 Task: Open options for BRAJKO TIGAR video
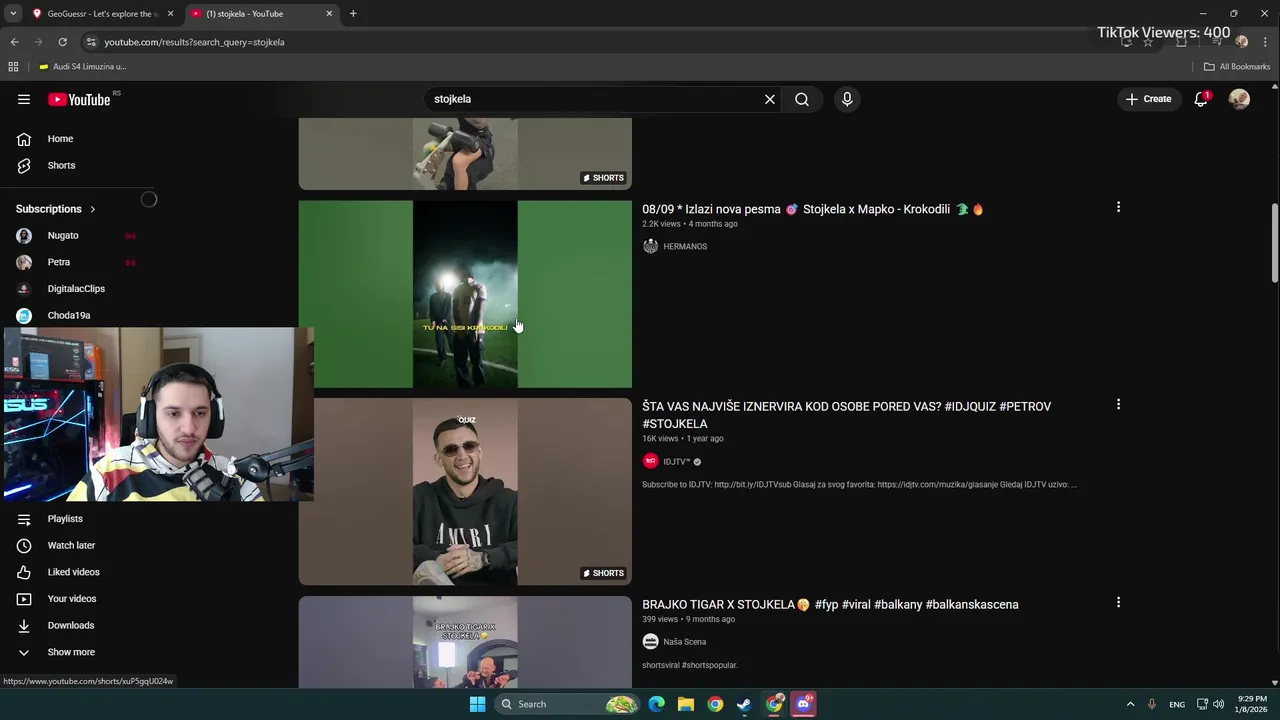click(x=1118, y=602)
